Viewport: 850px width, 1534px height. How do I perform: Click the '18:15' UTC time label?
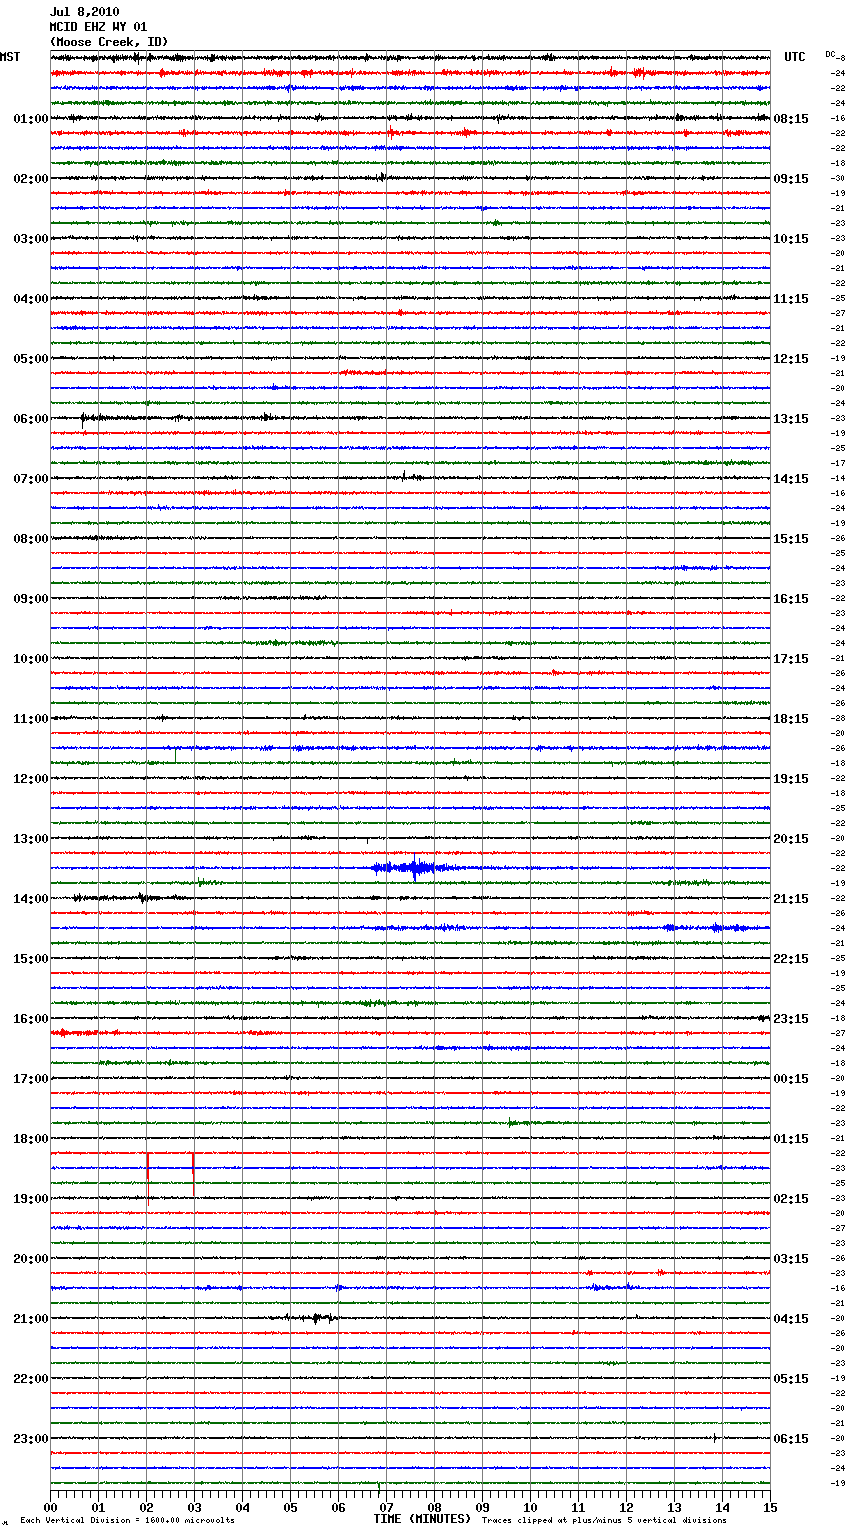[791, 719]
